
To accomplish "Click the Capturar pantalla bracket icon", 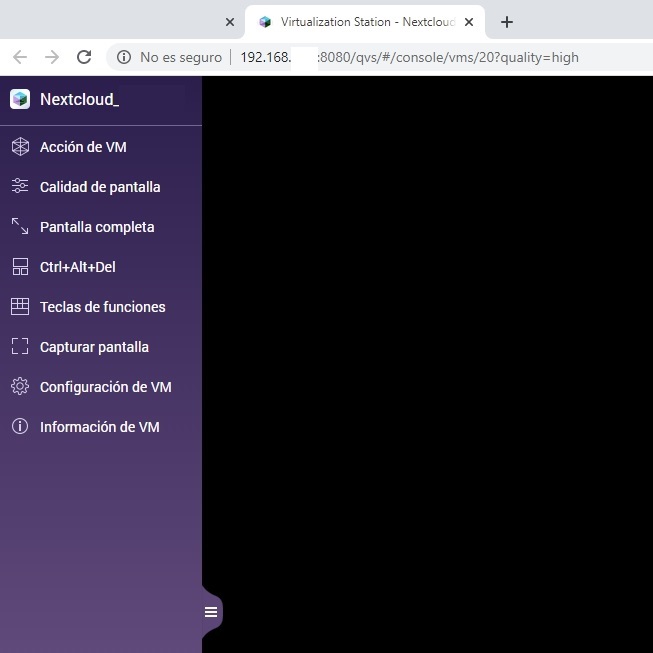I will [x=20, y=347].
